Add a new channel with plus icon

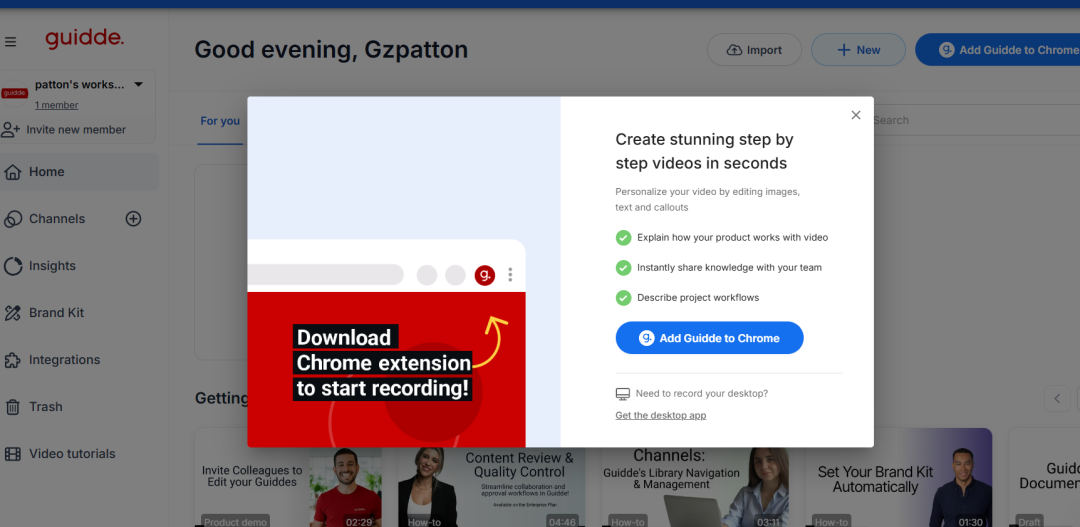pyautogui.click(x=133, y=218)
